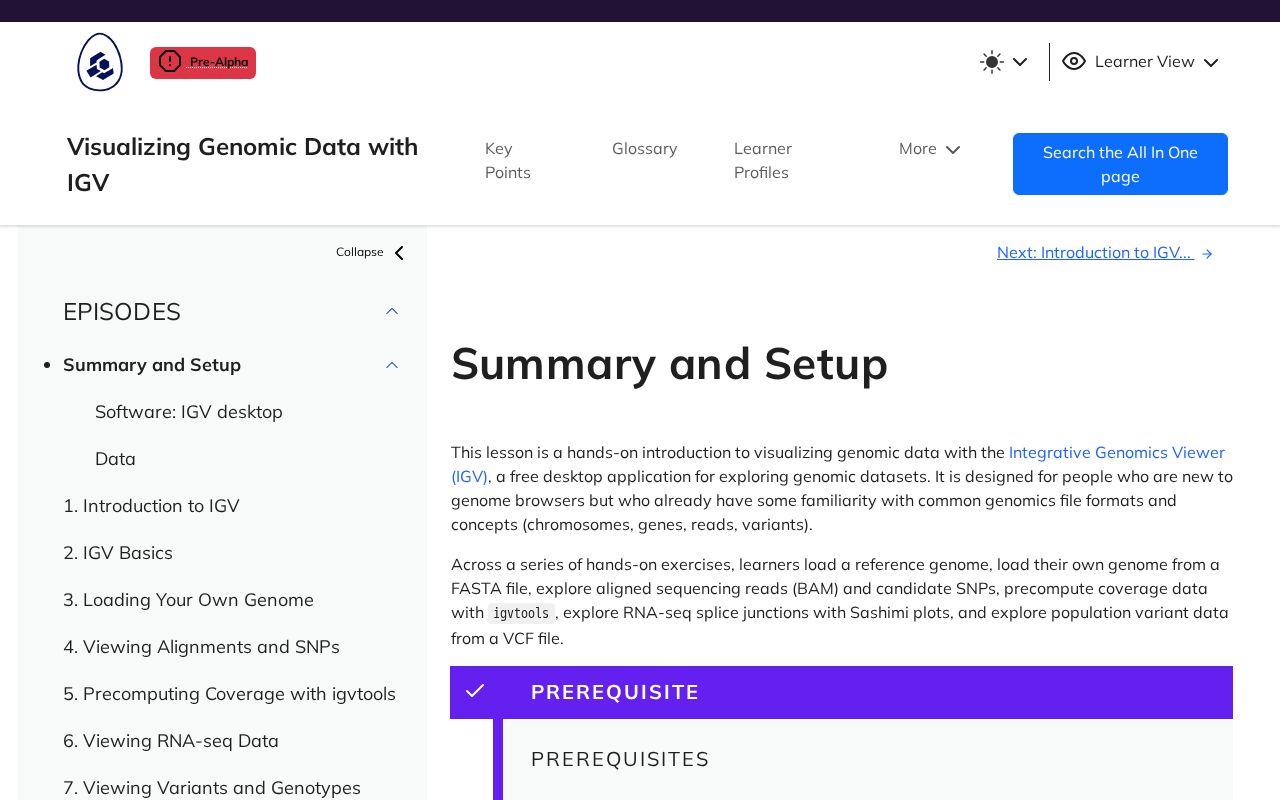Open the Key Points page
1280x800 pixels.
(x=508, y=160)
